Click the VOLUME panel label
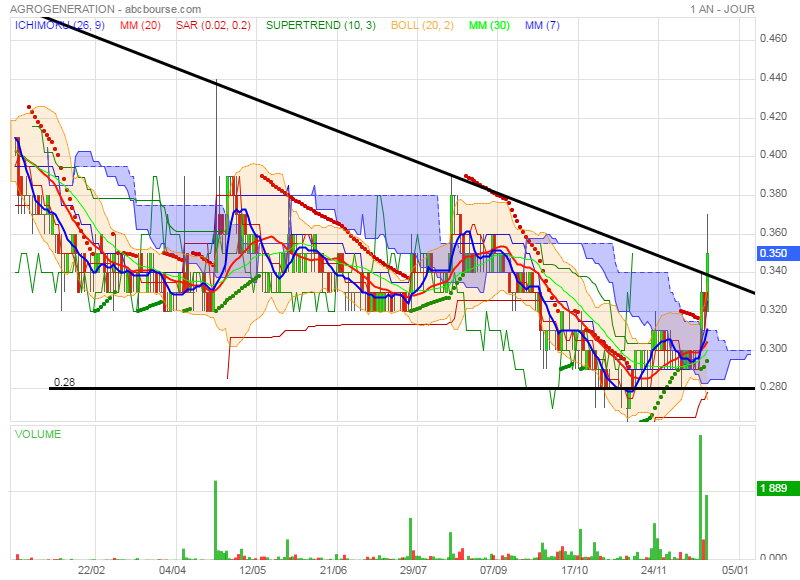Viewport: 800px width, 580px height. pyautogui.click(x=38, y=434)
